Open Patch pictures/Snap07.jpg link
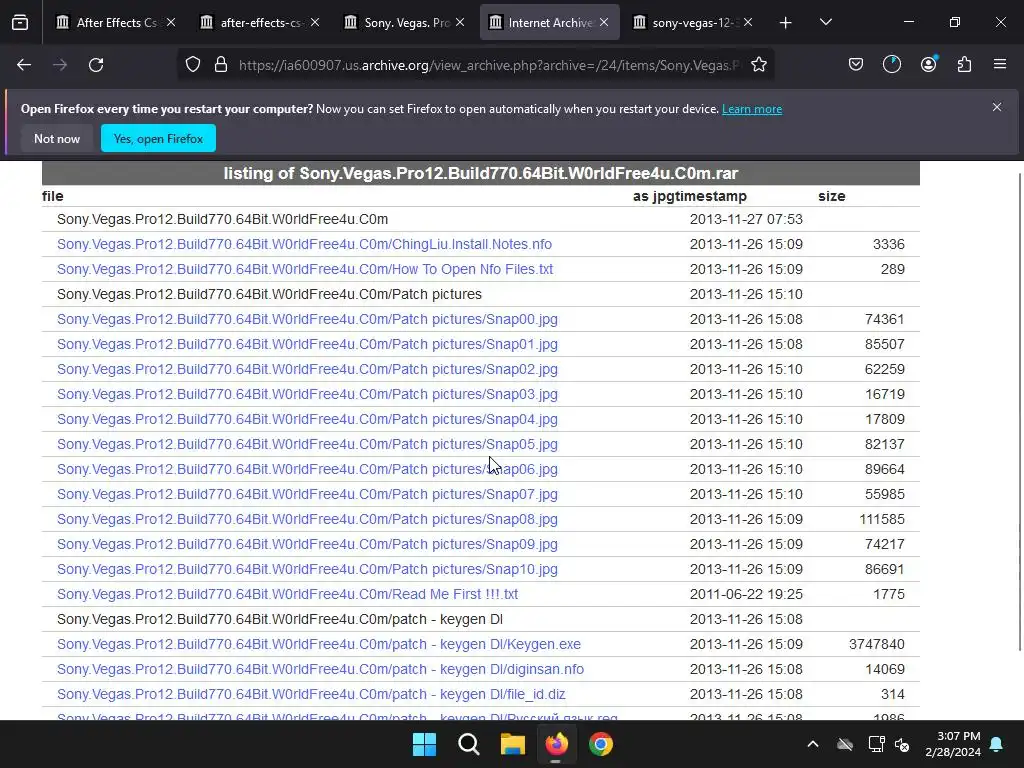This screenshot has width=1024, height=768. click(x=307, y=494)
